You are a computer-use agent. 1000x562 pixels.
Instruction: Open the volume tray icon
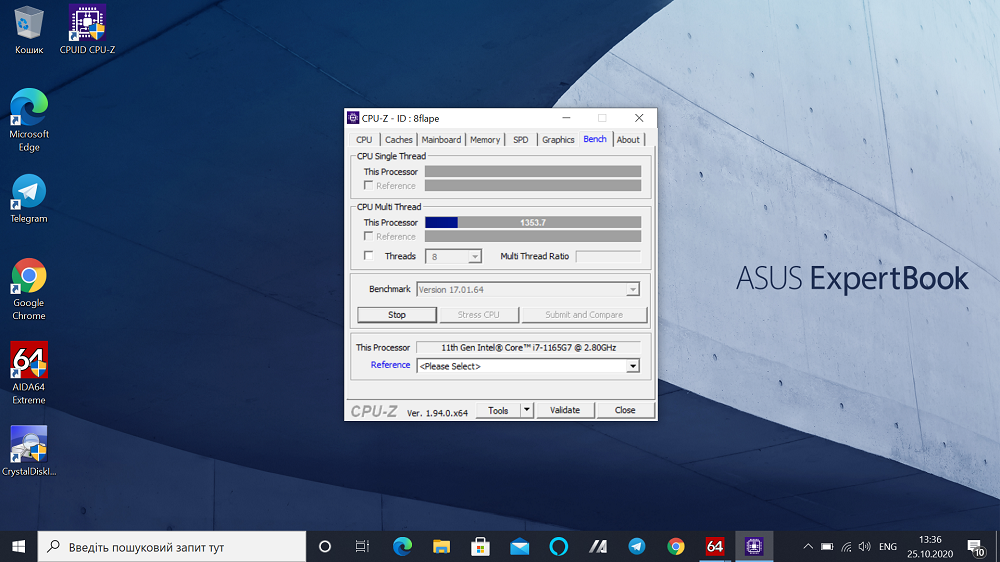coord(865,547)
